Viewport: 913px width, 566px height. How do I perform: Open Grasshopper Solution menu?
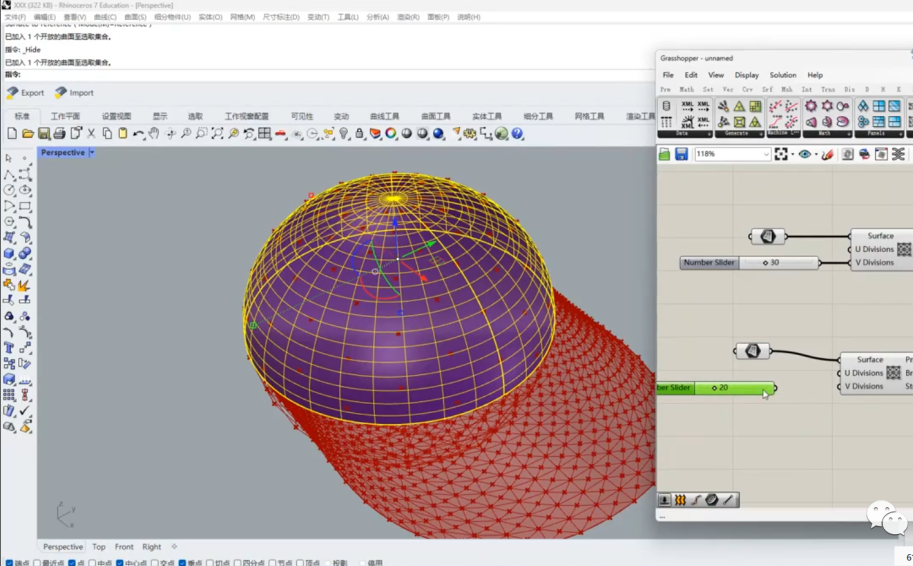click(x=782, y=75)
